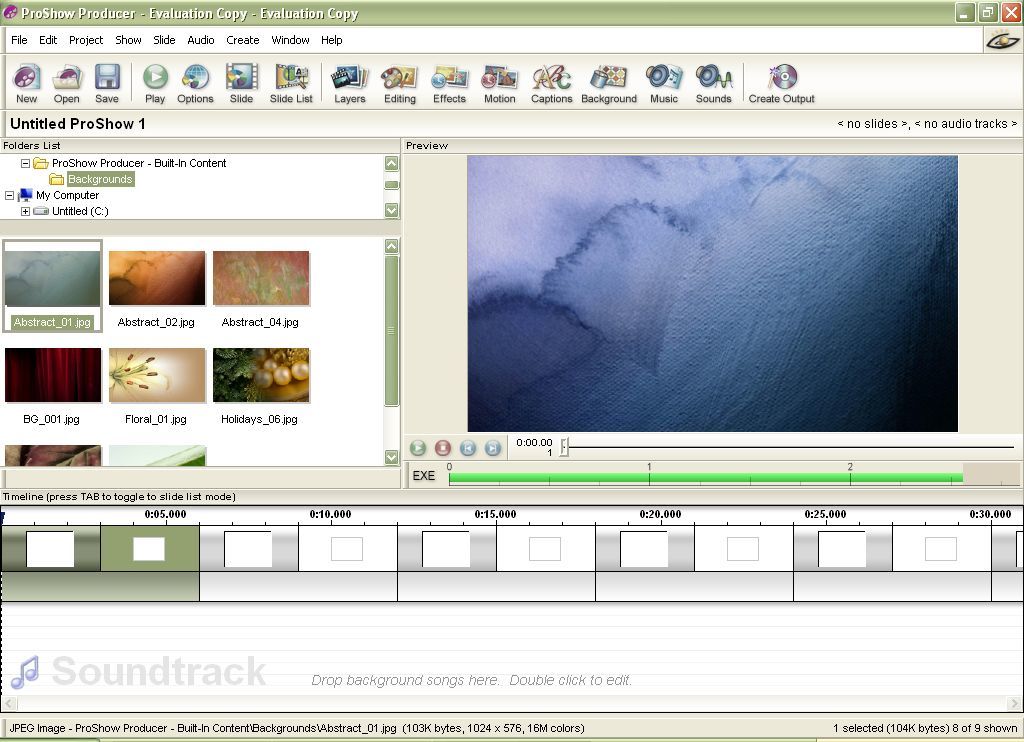This screenshot has width=1024, height=742.
Task: Click the music note Soundtrack icon
Action: coord(25,672)
